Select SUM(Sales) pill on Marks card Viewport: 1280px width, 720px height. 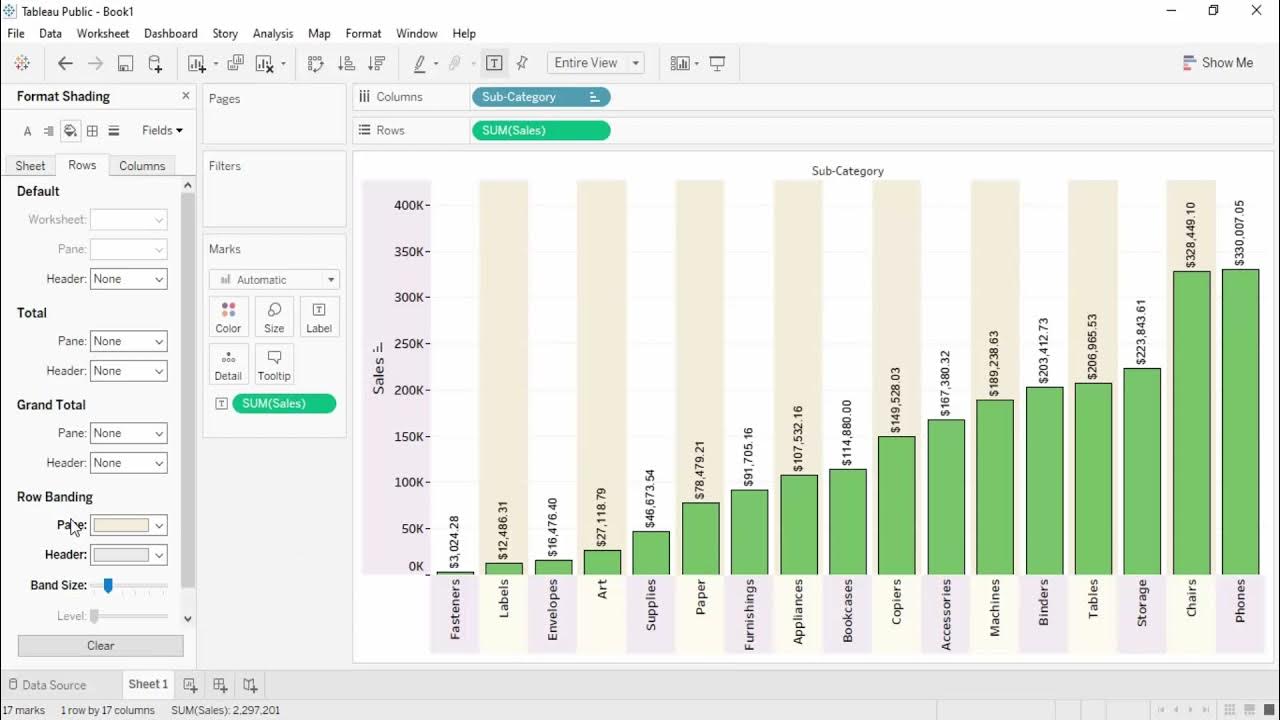[x=284, y=404]
